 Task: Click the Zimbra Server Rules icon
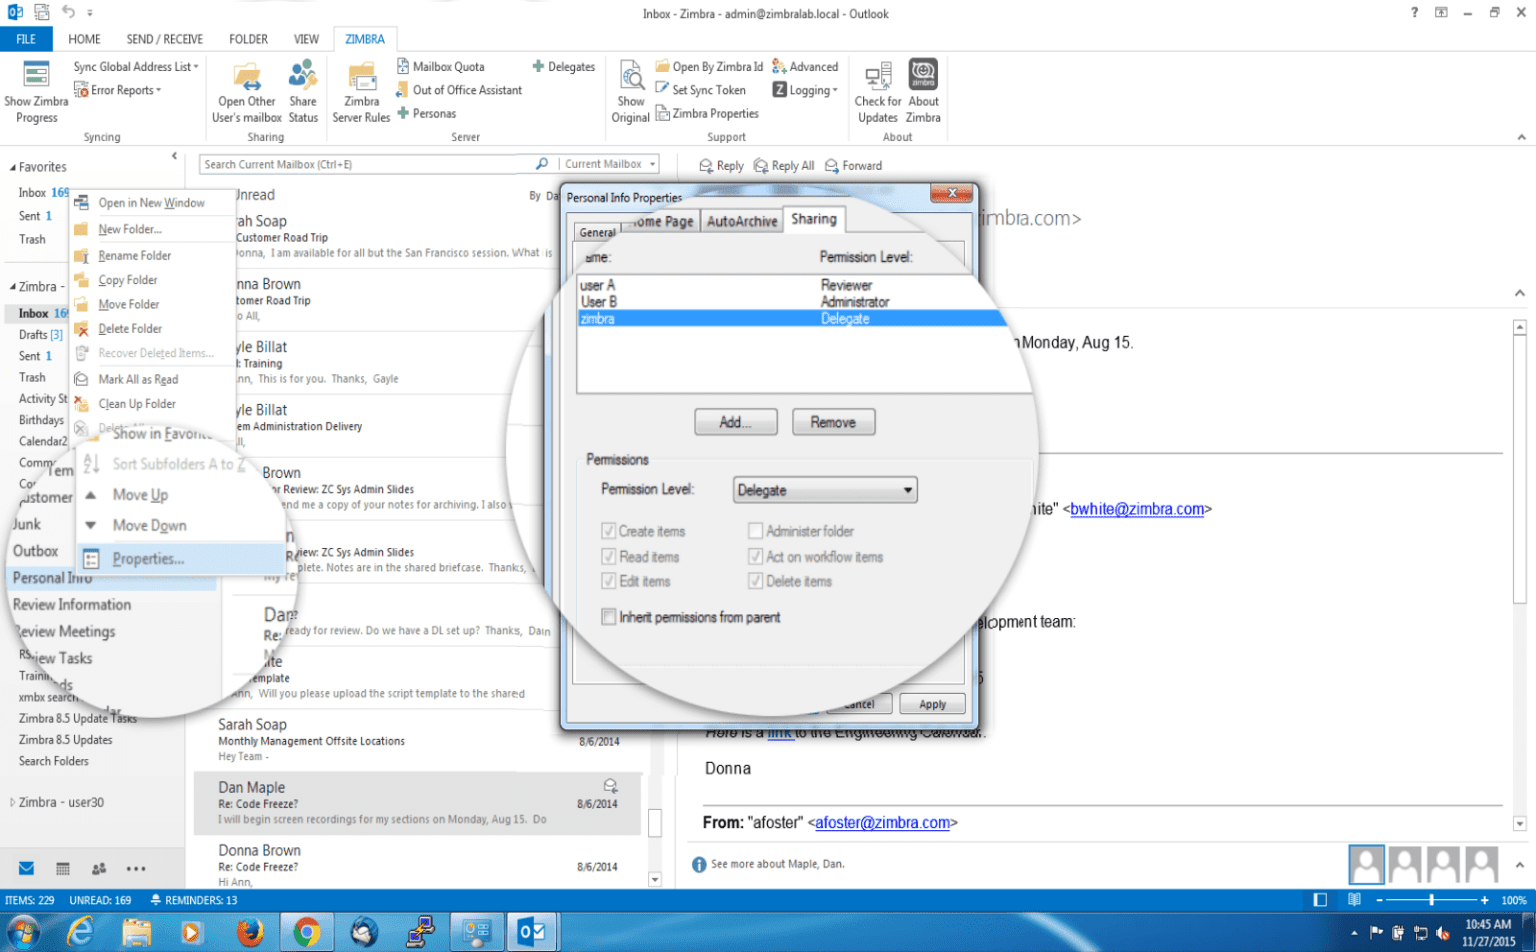[x=360, y=90]
